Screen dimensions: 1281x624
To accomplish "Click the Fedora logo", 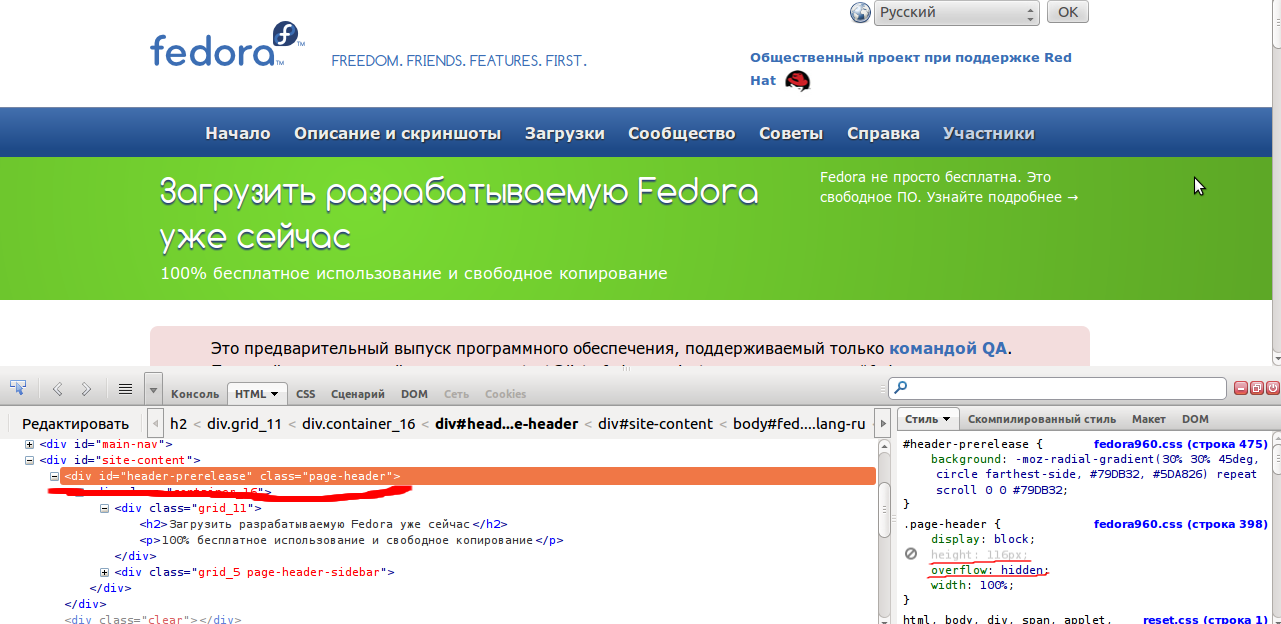I will click(227, 46).
